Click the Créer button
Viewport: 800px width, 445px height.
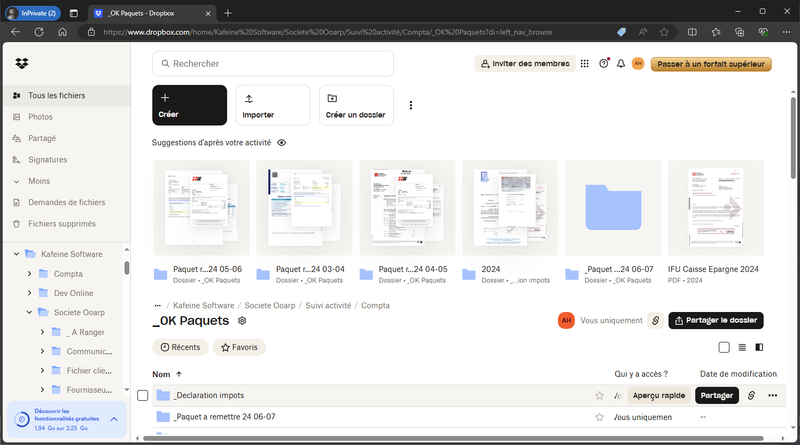click(x=189, y=105)
